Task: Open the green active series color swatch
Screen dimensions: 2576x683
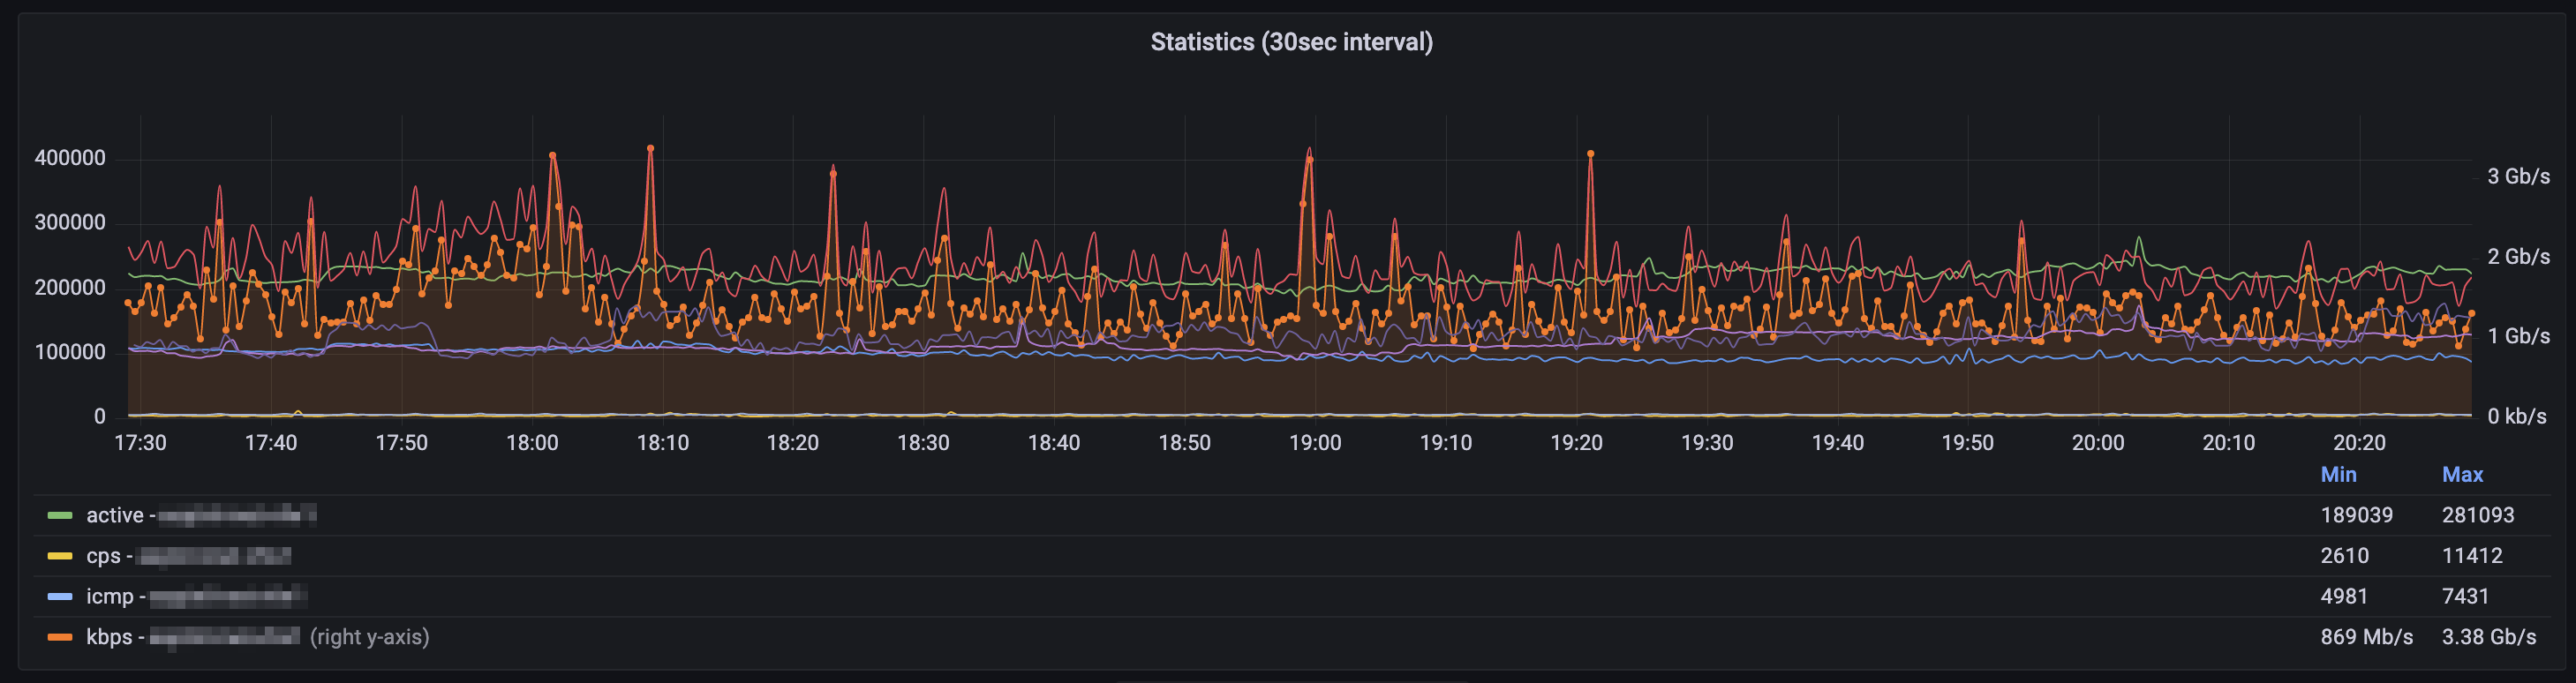Action: (x=60, y=516)
